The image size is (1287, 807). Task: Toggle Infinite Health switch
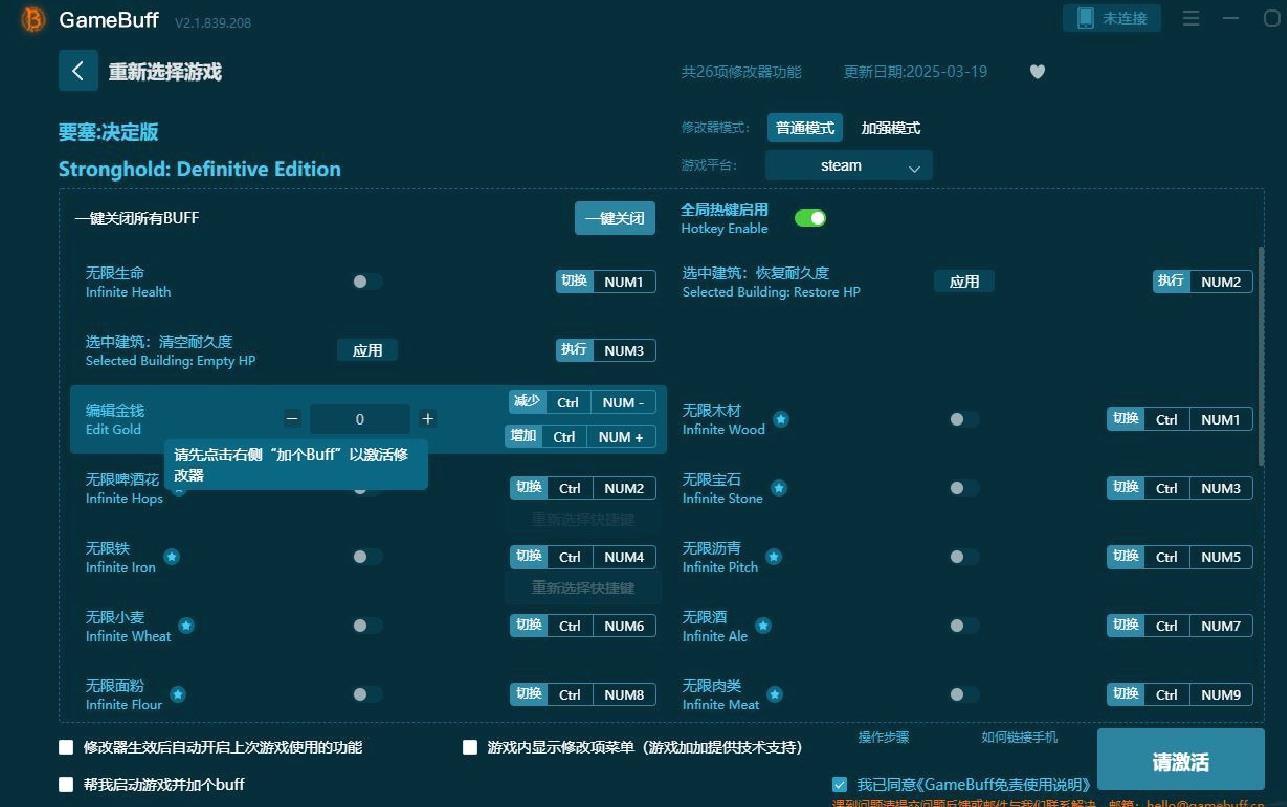367,282
